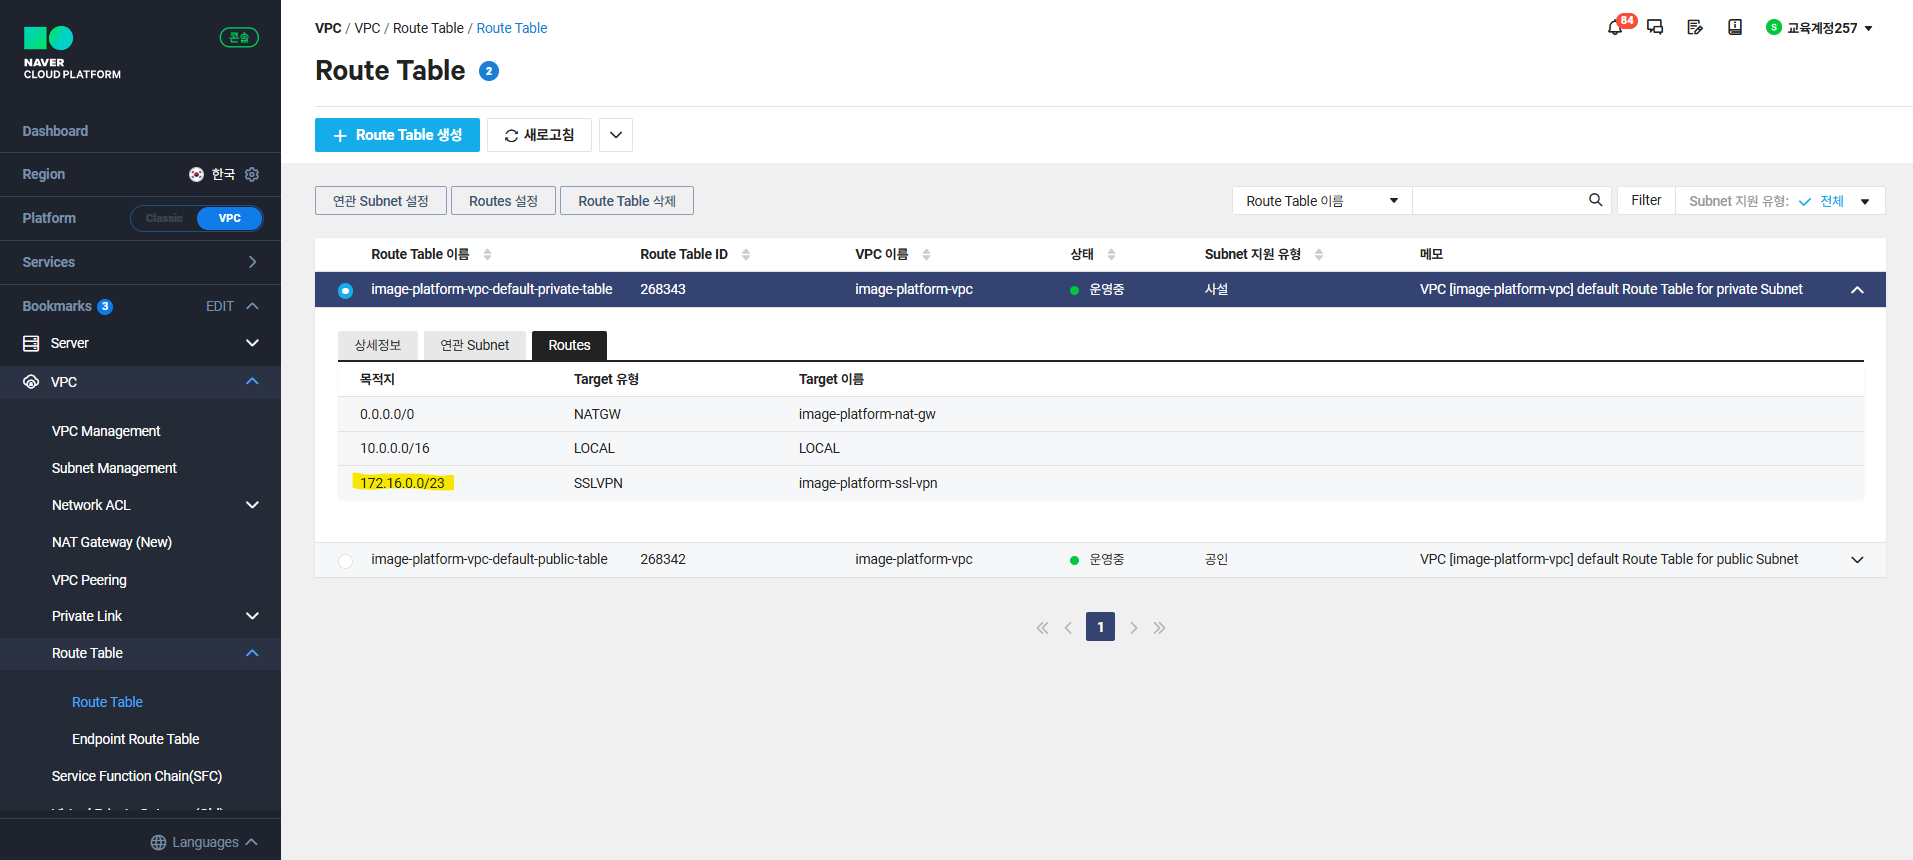Sort by Route Table ID column arrows
The height and width of the screenshot is (860, 1913).
click(x=746, y=254)
